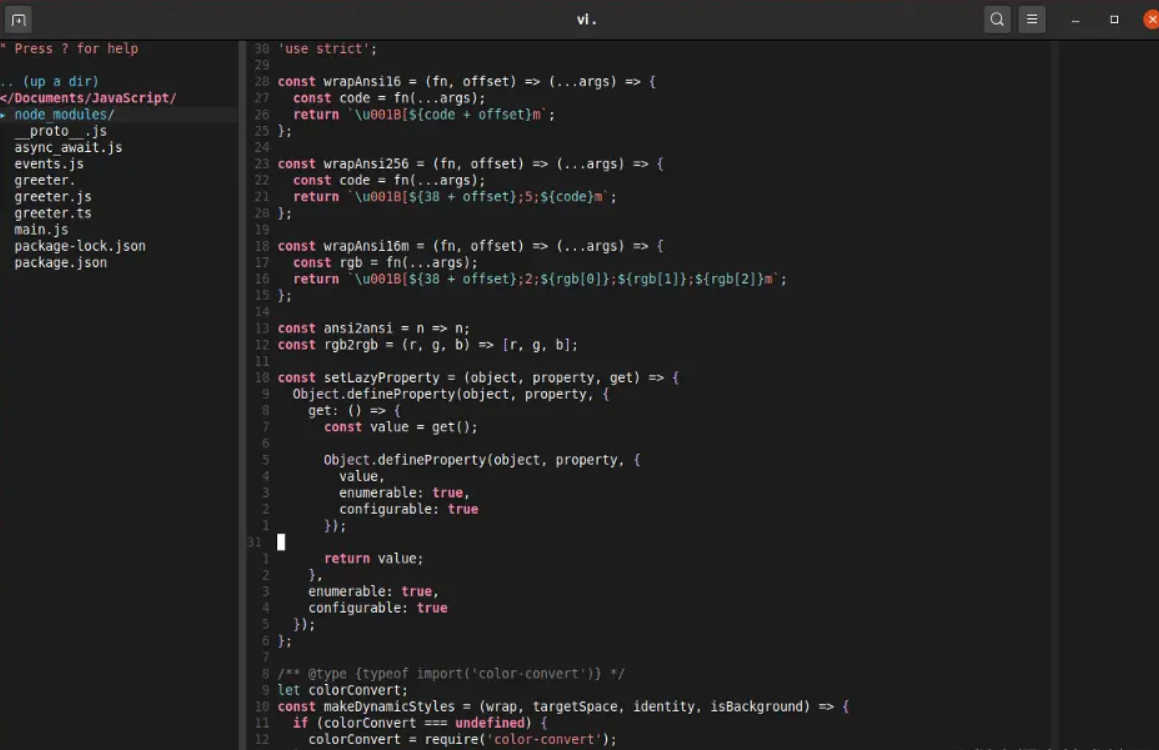Image resolution: width=1159 pixels, height=750 pixels.
Task: Open greeter.ts in file tree
Action: point(52,213)
